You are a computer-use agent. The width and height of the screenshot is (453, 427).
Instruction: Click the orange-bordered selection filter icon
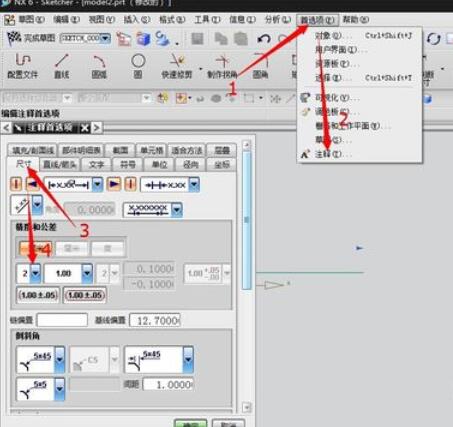181,98
